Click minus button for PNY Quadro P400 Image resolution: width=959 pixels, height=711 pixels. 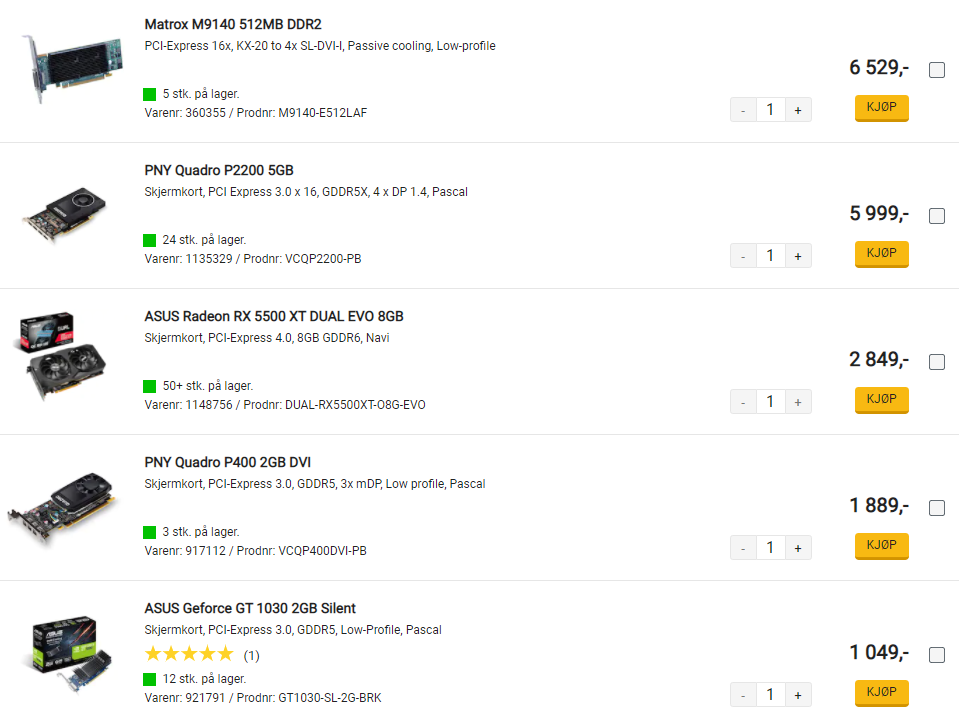[743, 548]
